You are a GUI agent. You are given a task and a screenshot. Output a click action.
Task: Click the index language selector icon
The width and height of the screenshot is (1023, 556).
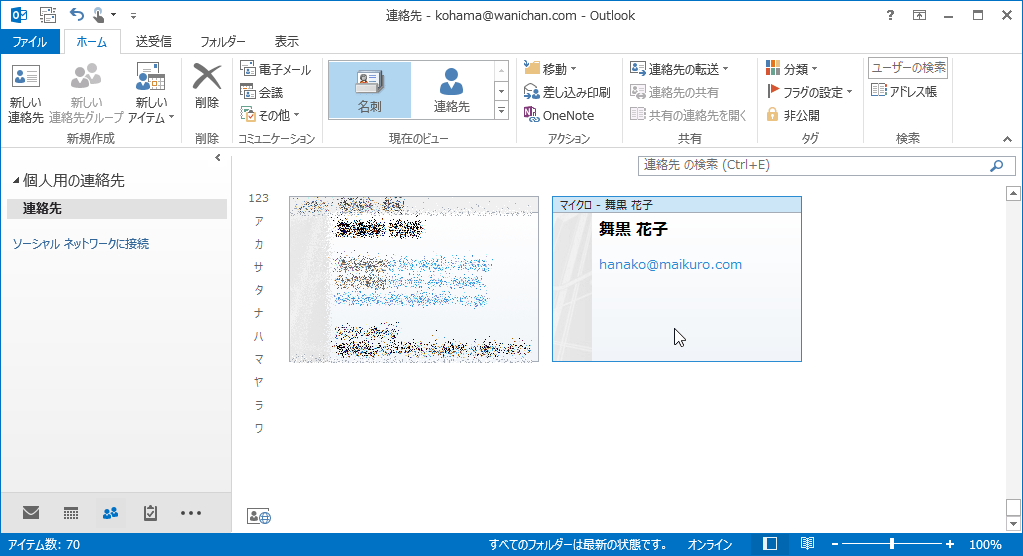(x=258, y=516)
